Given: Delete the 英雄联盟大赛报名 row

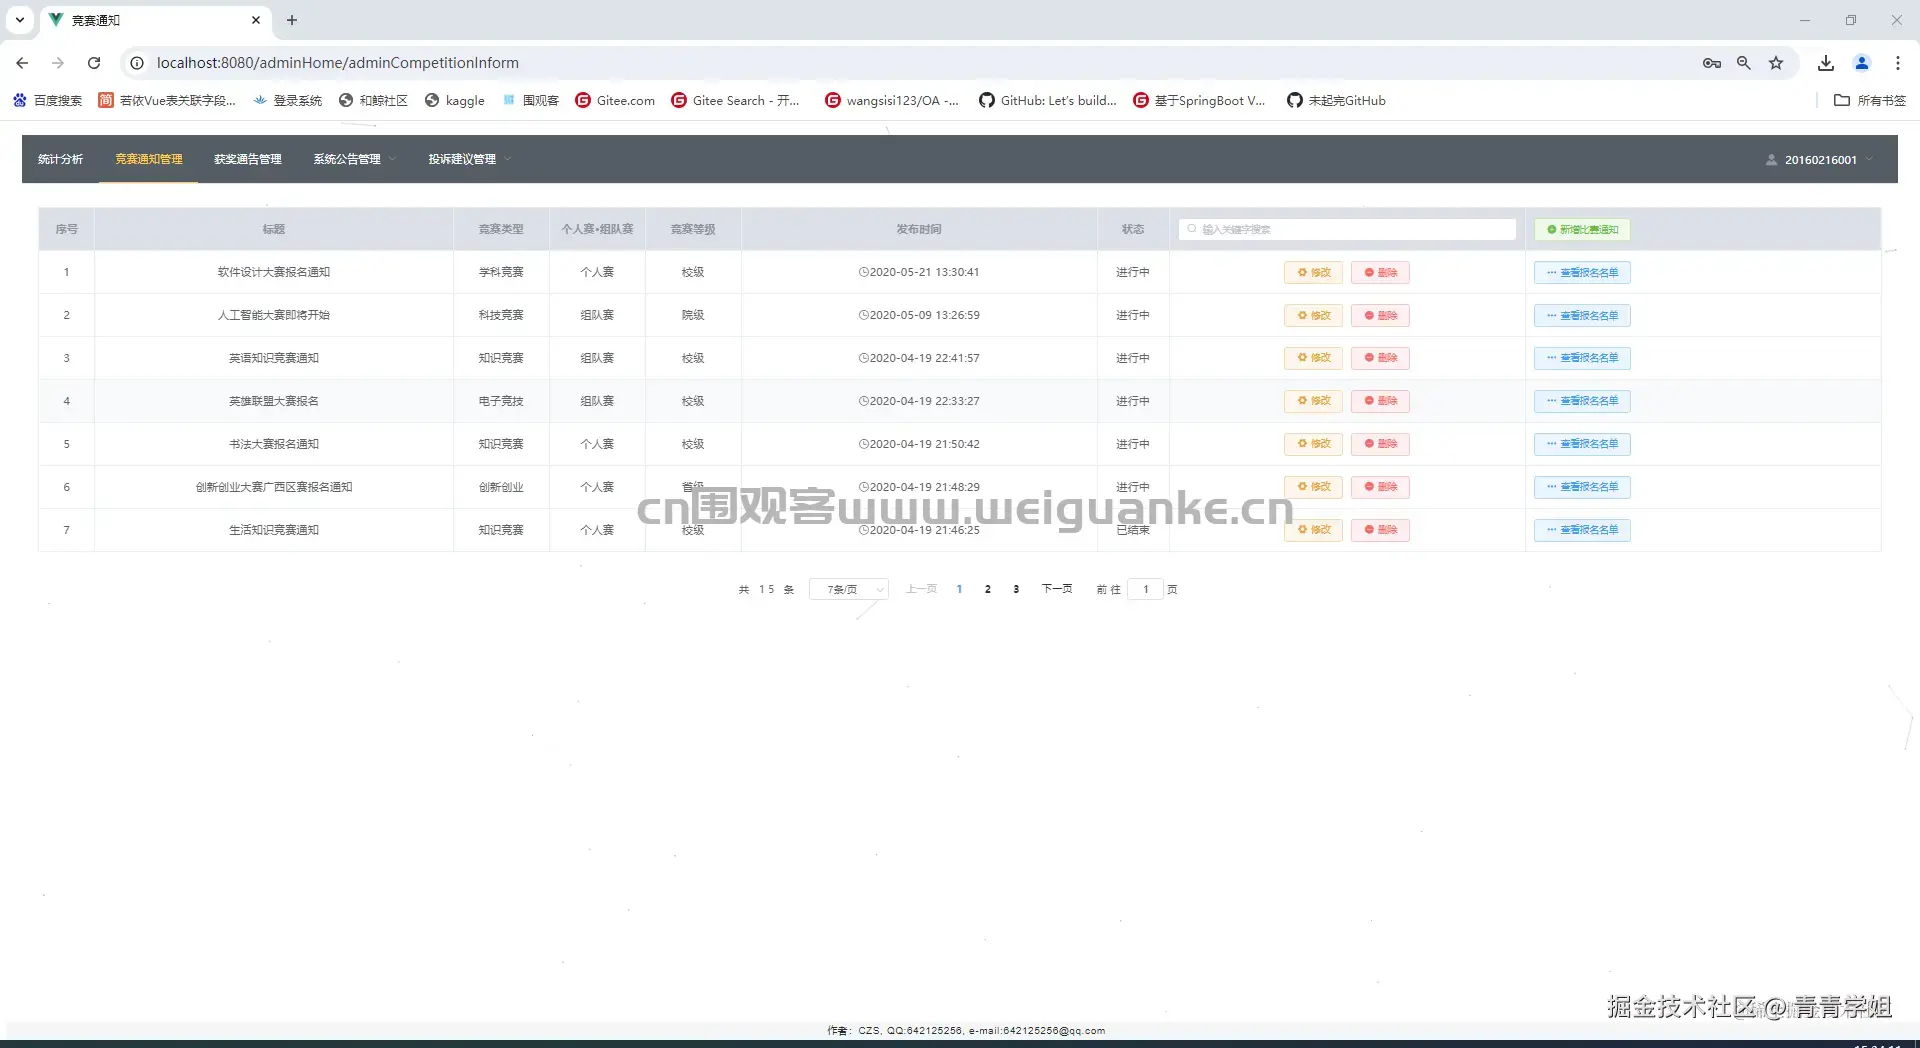Looking at the screenshot, I should [x=1380, y=401].
